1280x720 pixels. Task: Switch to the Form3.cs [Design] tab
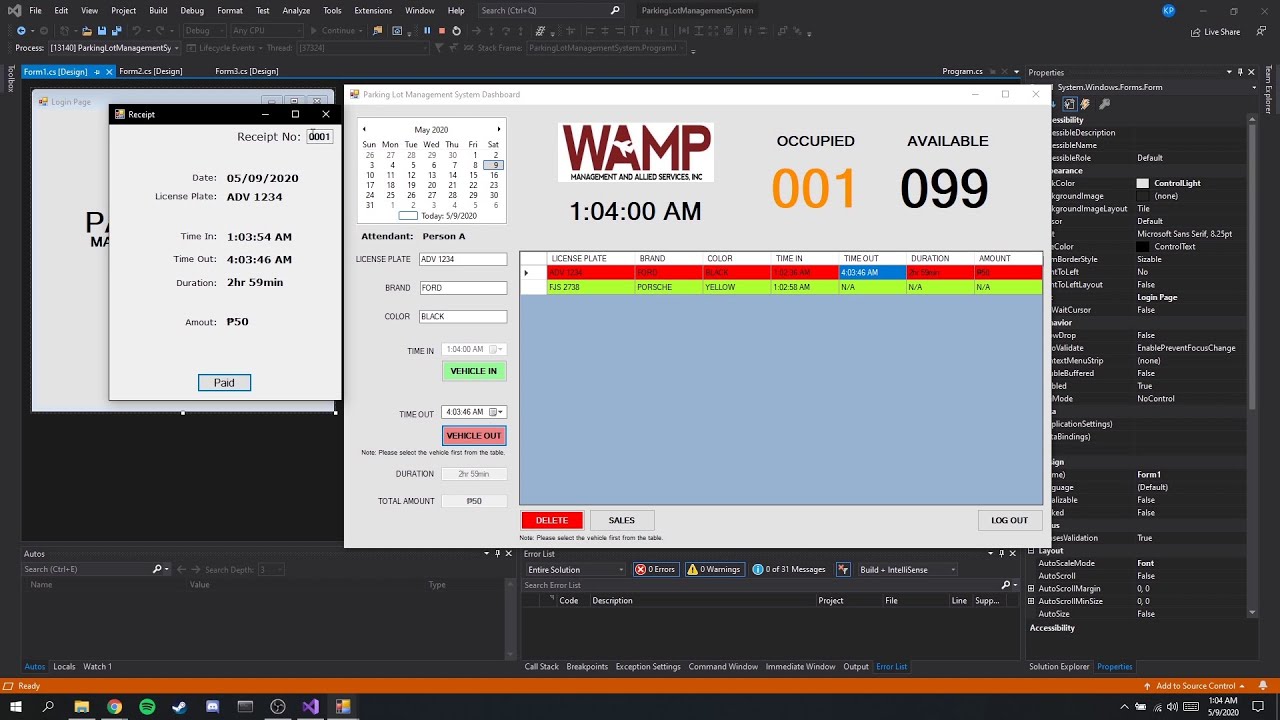(247, 72)
